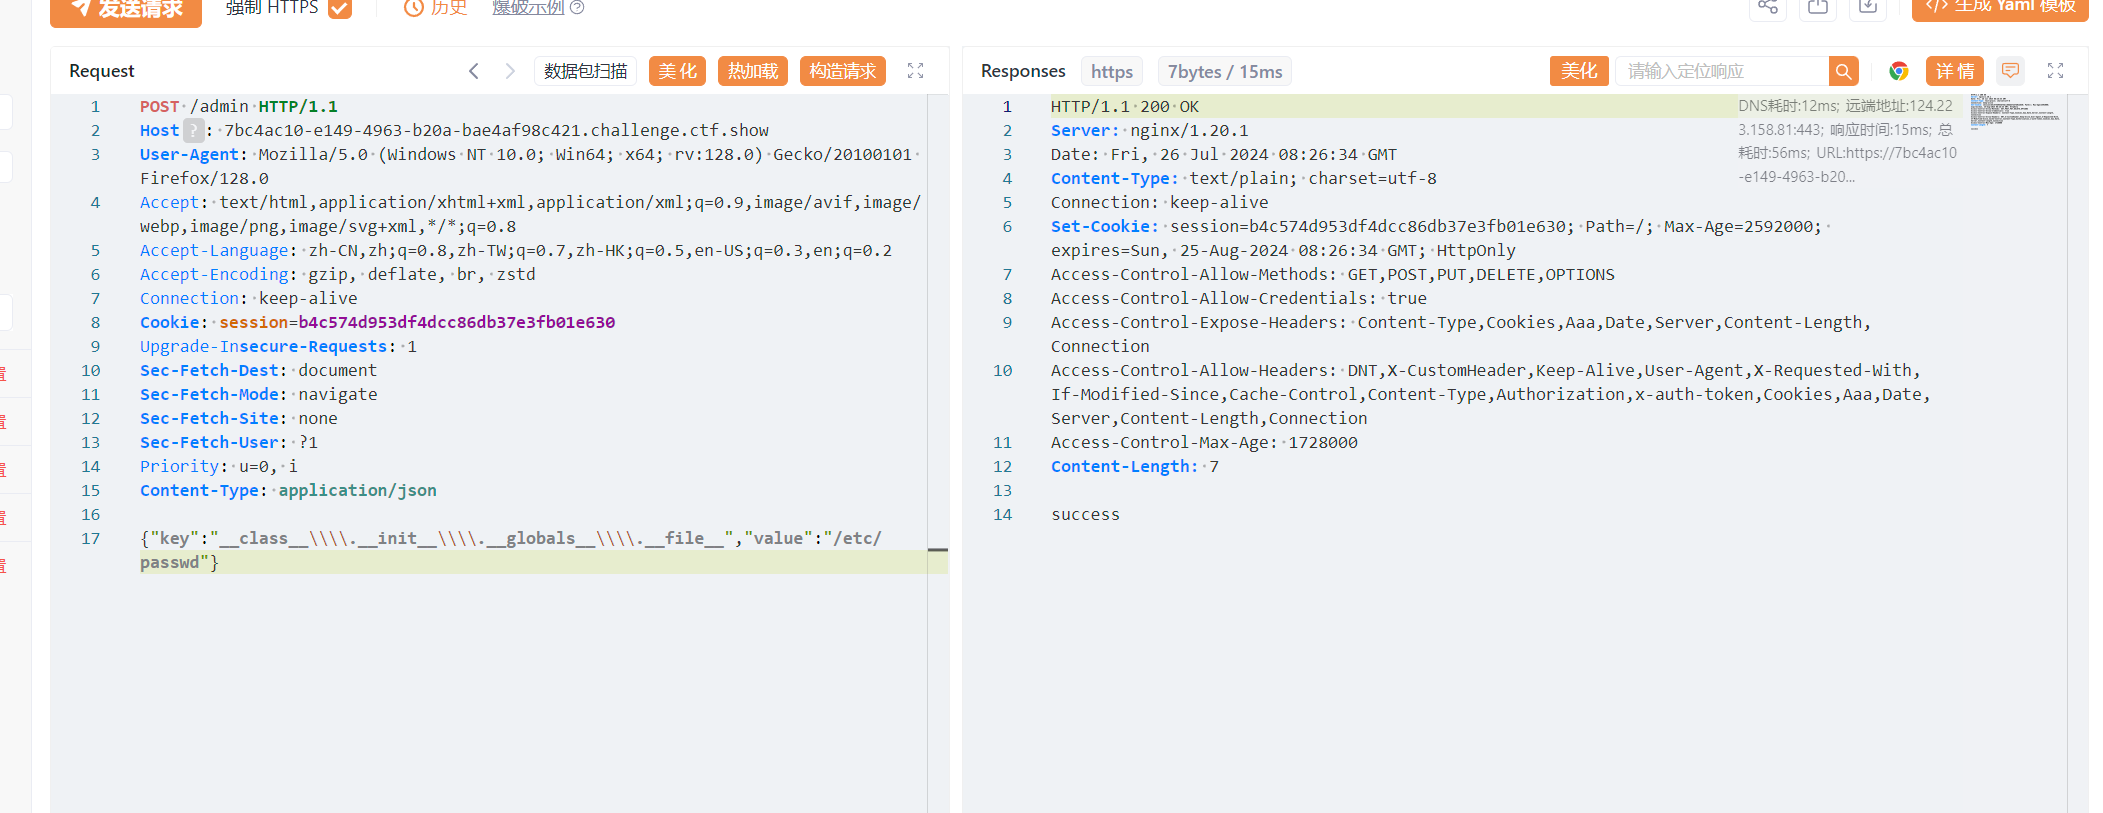Open the 详情 details button
Screen dimensions: 2103x813
click(1955, 71)
